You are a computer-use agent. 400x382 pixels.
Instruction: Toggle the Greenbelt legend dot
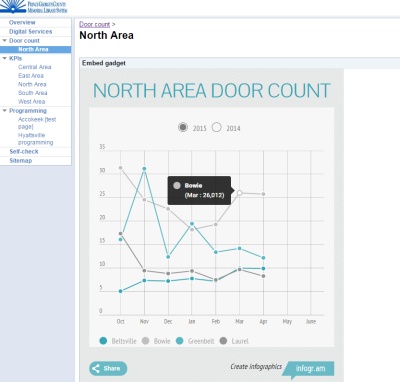tap(180, 341)
